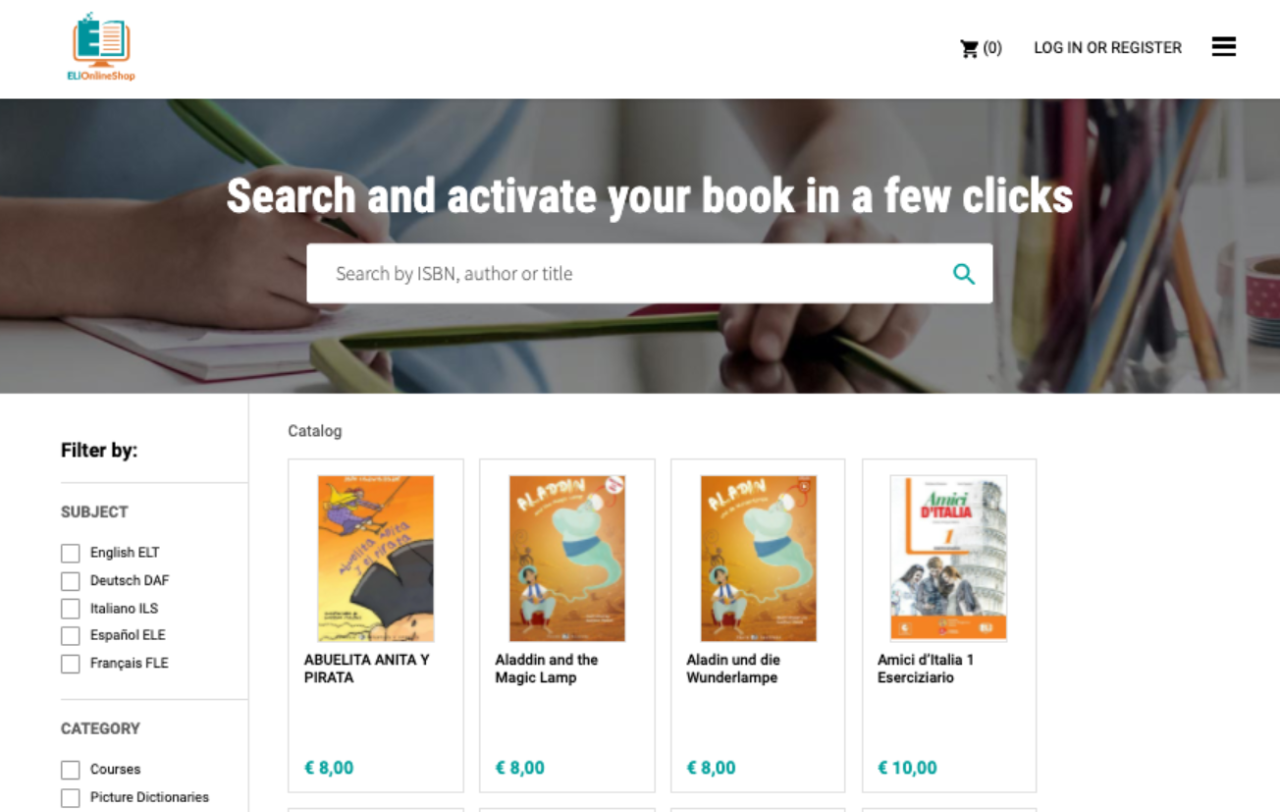This screenshot has width=1280, height=812.
Task: Open Abuelita Anita y Pirata book cover
Action: pos(376,558)
